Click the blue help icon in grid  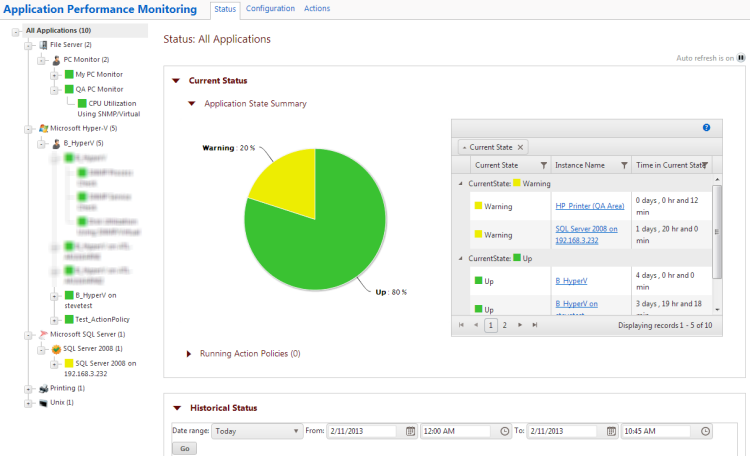(706, 128)
